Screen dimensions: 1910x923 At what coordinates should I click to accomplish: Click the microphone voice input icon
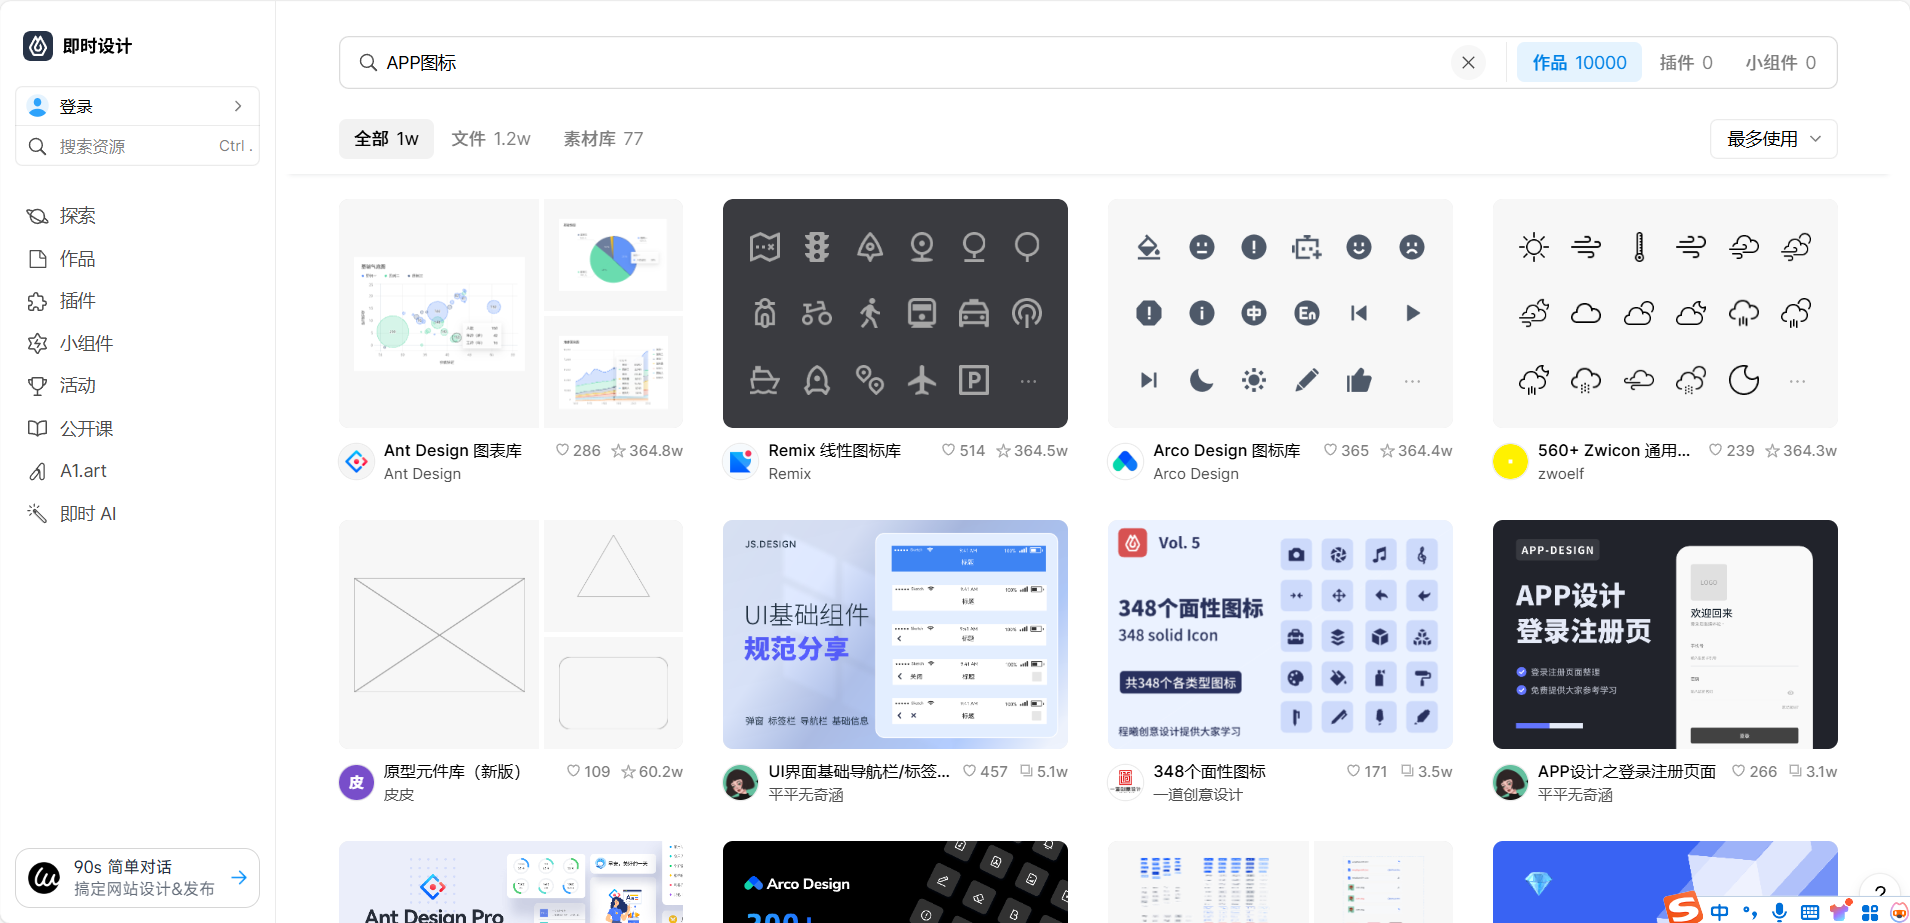tap(1779, 912)
